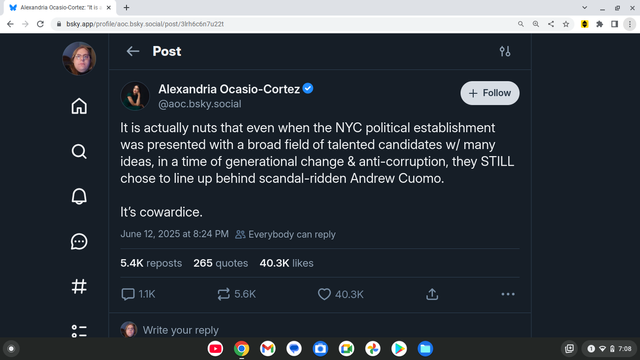Open Feeds hashtag icon in sidebar
This screenshot has height=360, width=640.
[x=79, y=286]
